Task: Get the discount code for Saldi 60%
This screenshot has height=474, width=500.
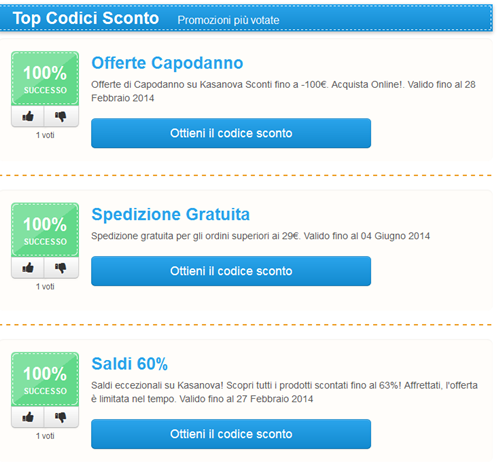Action: 231,434
